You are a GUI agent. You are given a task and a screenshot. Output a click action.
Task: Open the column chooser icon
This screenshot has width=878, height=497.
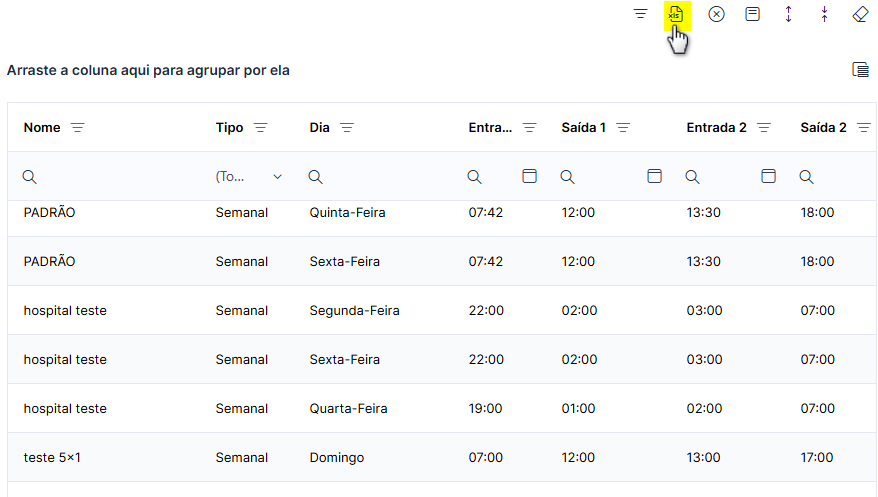tap(861, 70)
